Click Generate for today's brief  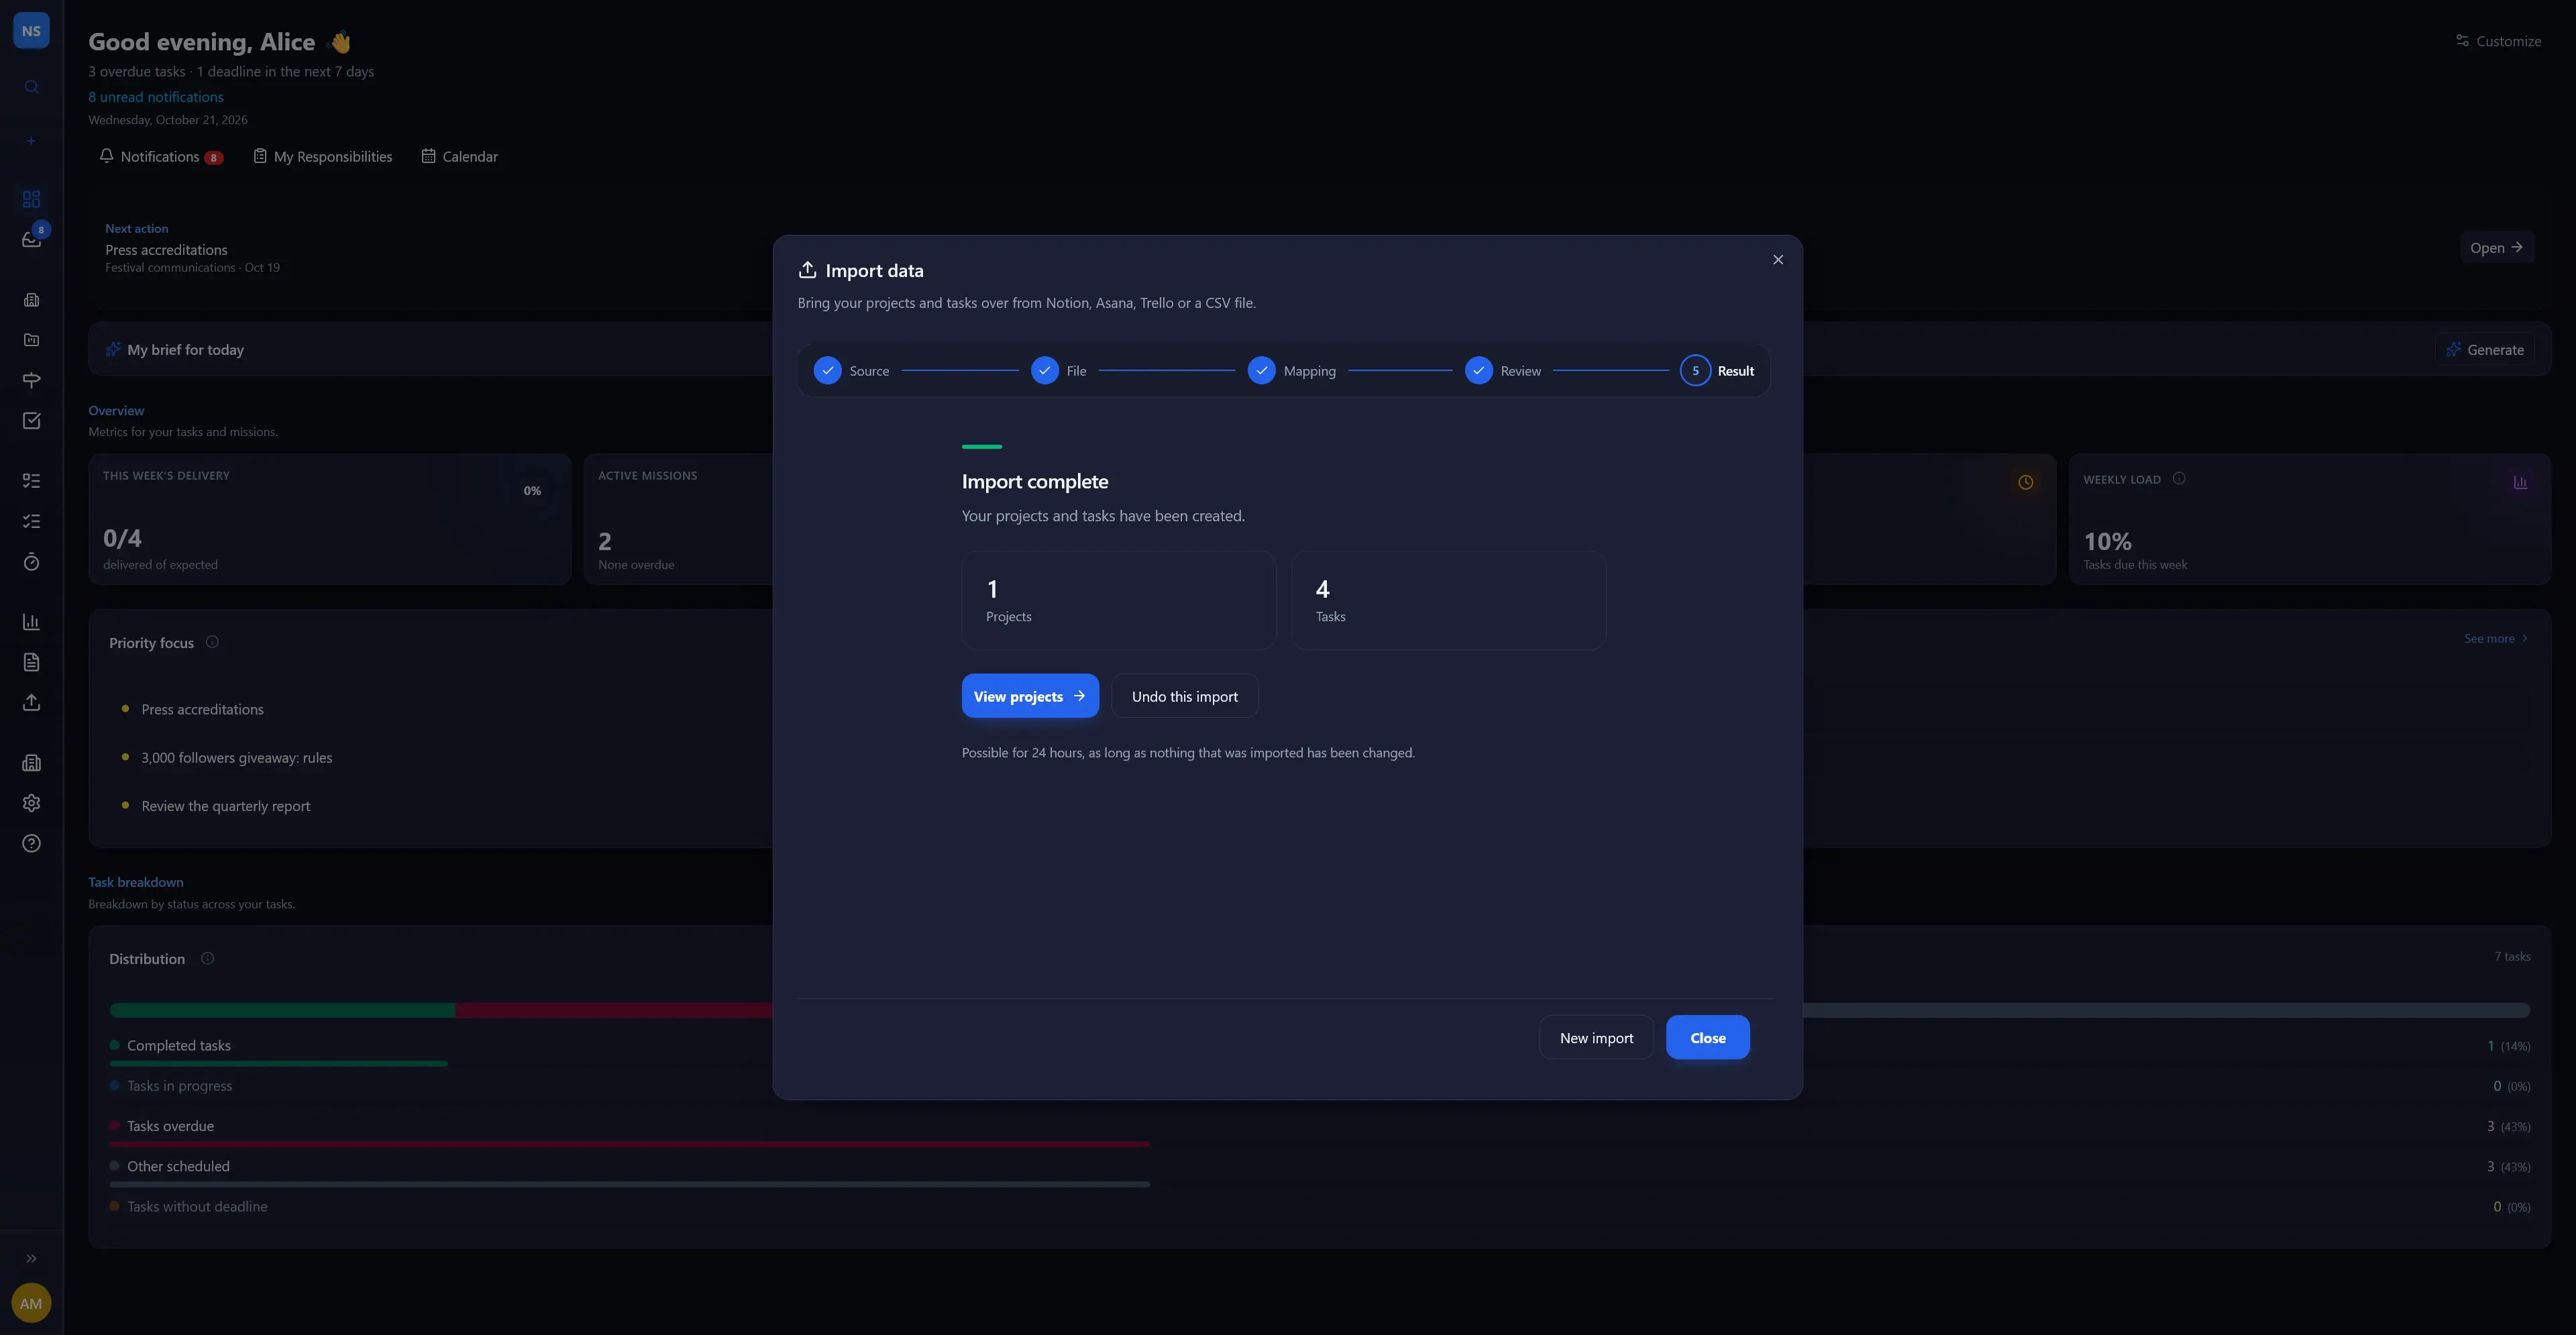click(2484, 350)
